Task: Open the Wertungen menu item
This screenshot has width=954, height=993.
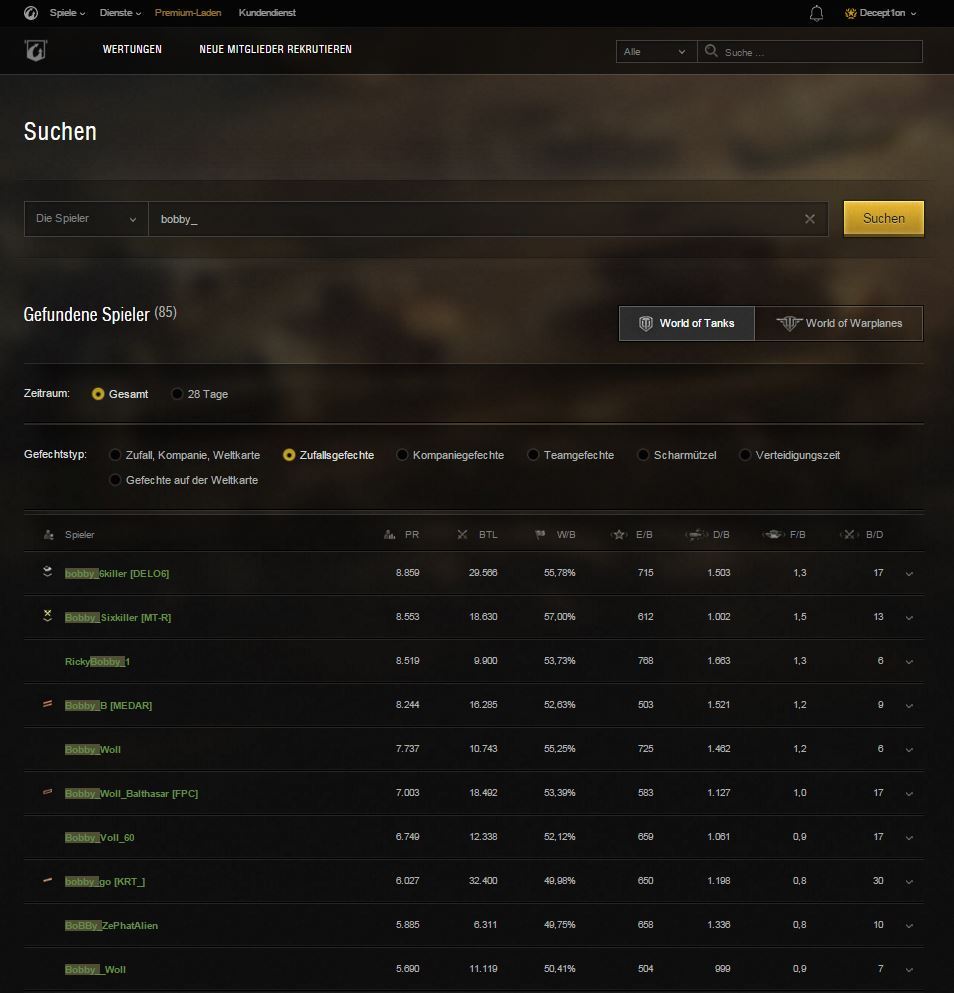Action: click(132, 49)
